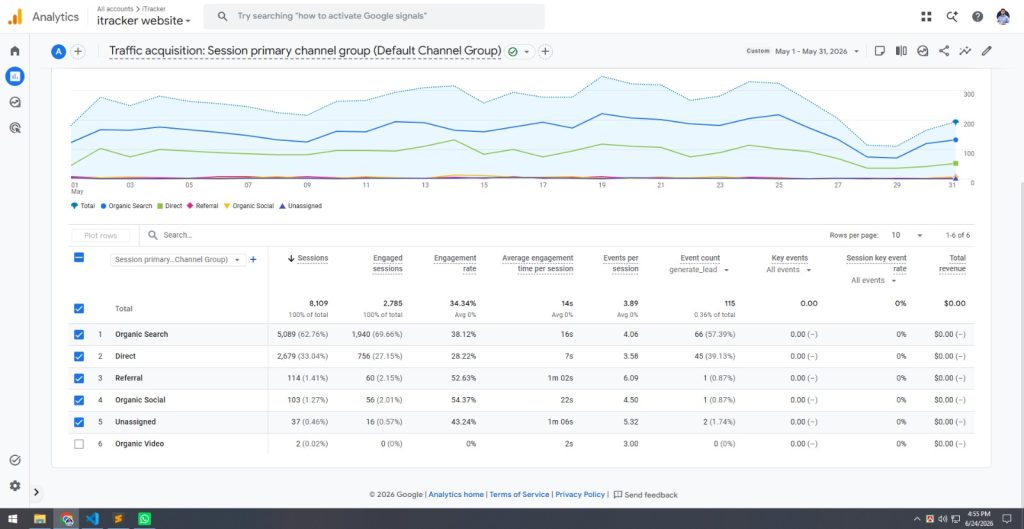Sort by Engagement rate column
Image resolution: width=1024 pixels, height=529 pixels.
pos(455,263)
